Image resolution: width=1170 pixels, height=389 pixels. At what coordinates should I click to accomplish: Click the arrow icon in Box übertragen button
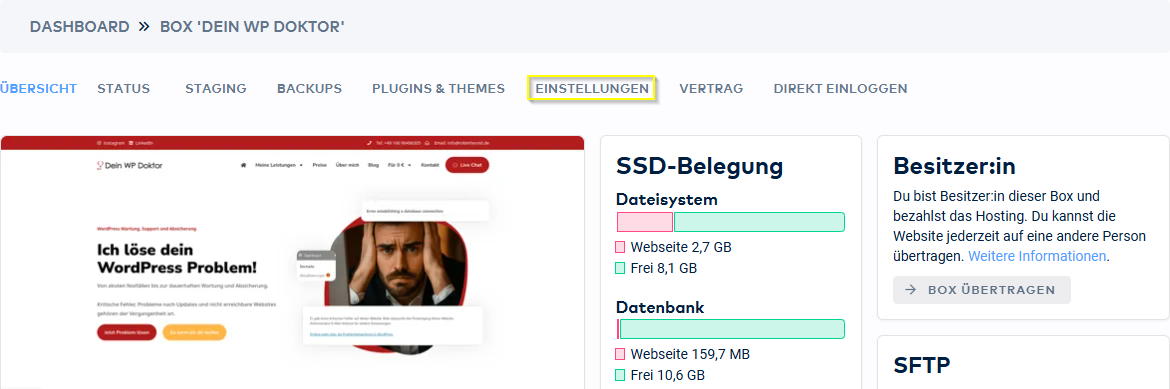tap(910, 290)
